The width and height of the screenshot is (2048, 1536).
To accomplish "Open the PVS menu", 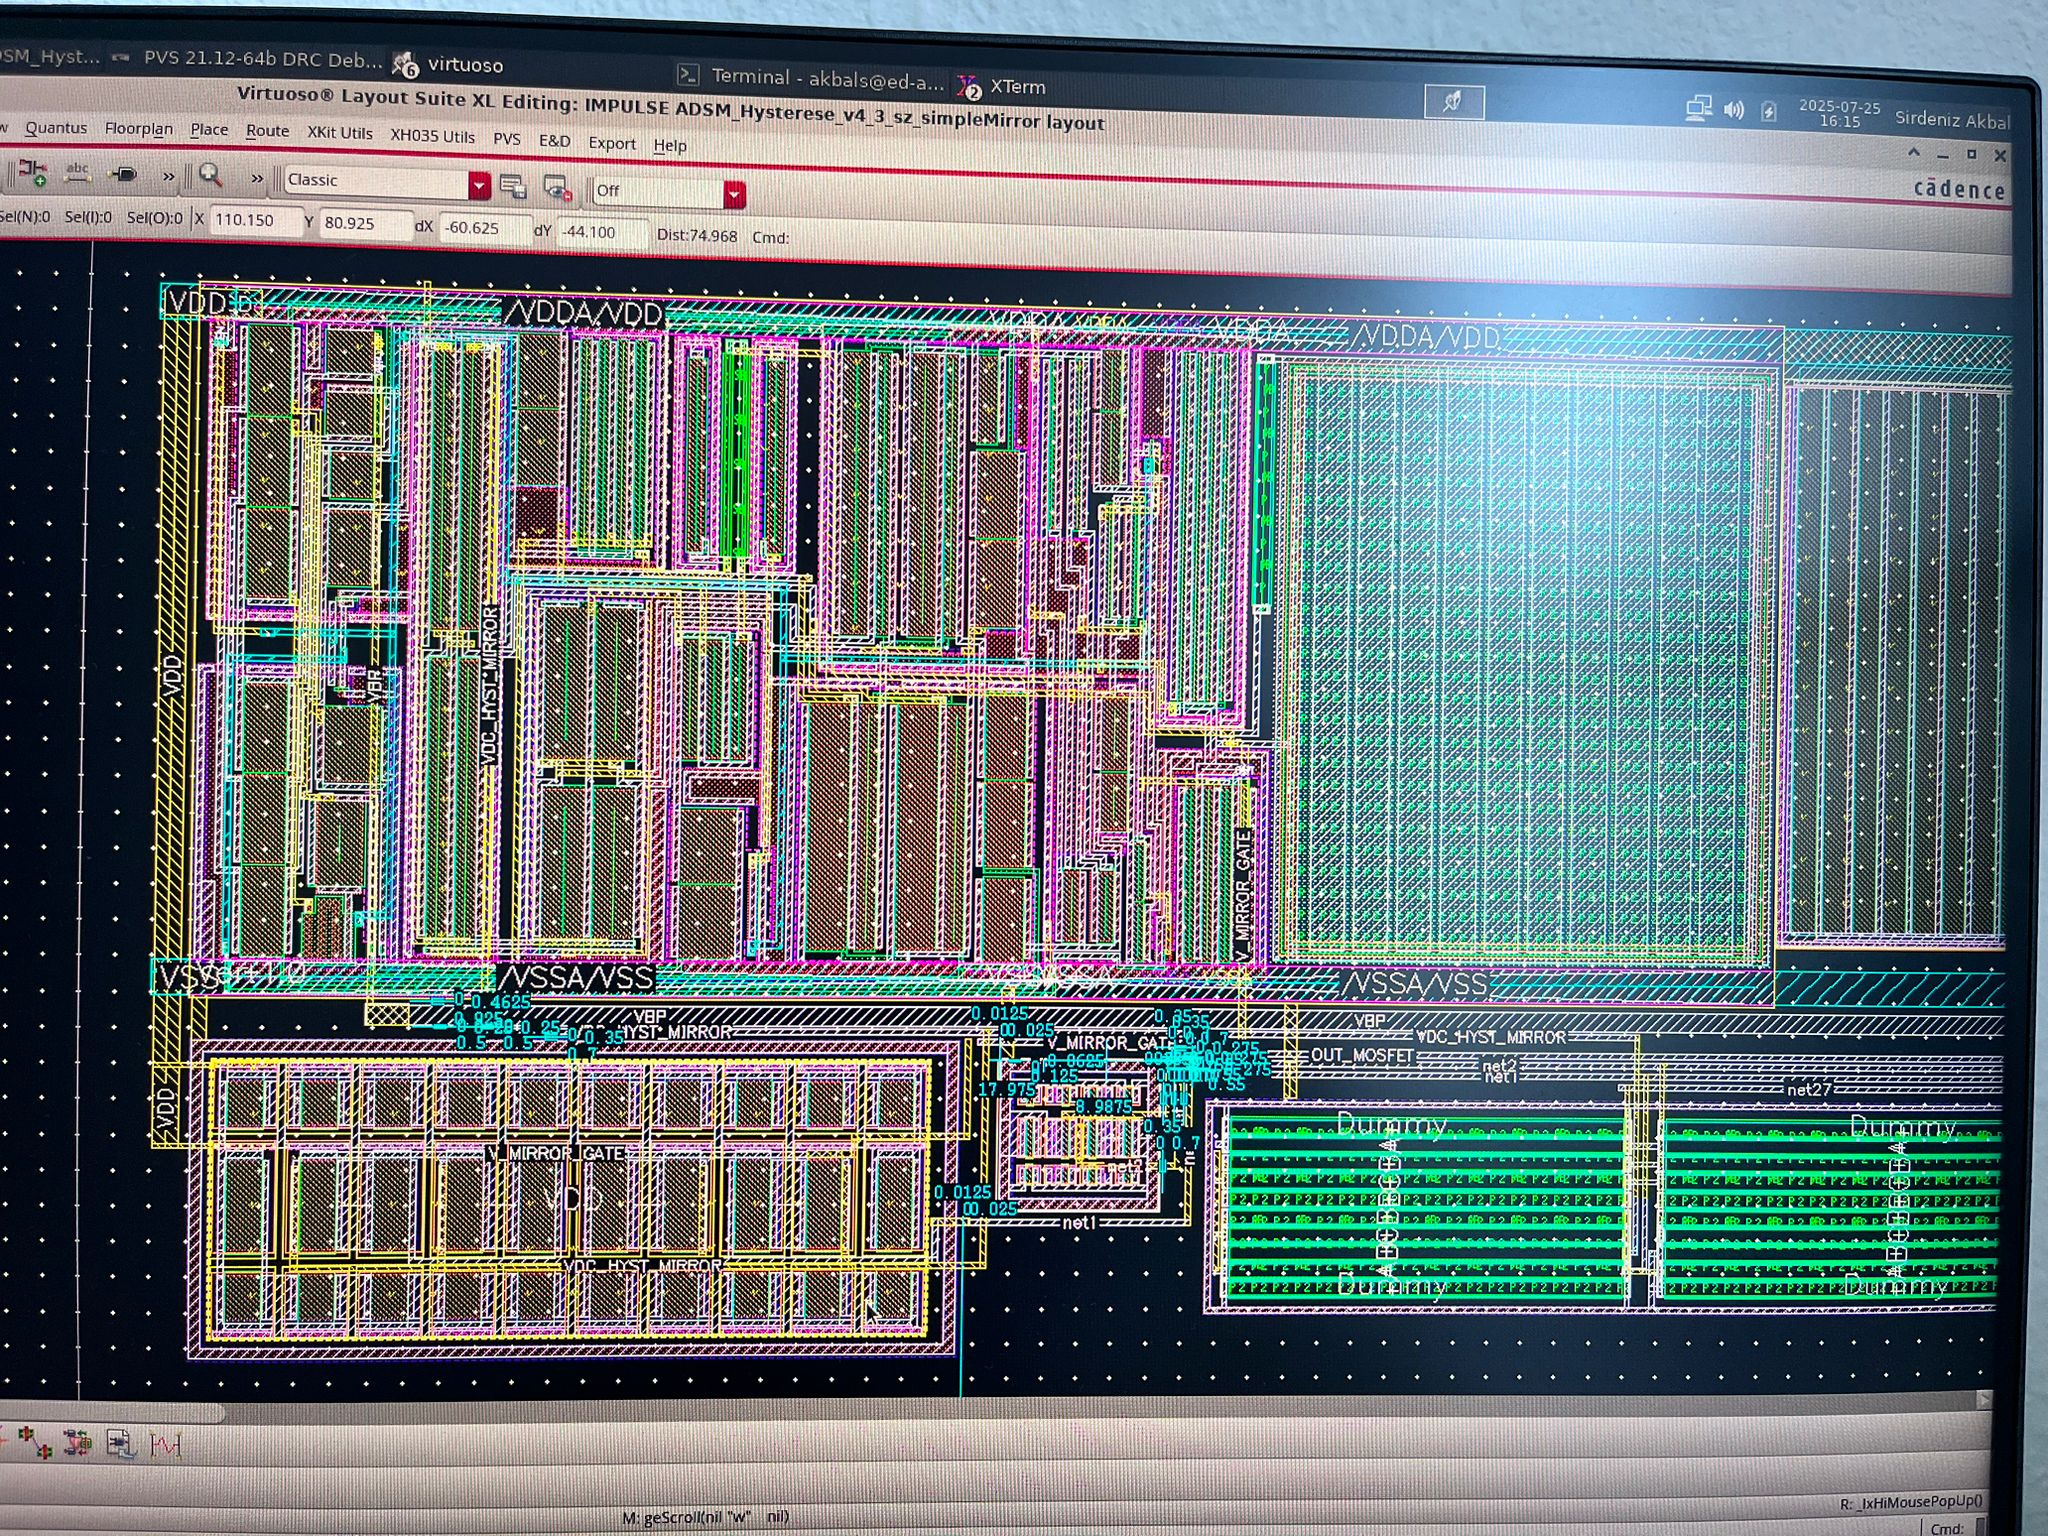I will [x=507, y=139].
